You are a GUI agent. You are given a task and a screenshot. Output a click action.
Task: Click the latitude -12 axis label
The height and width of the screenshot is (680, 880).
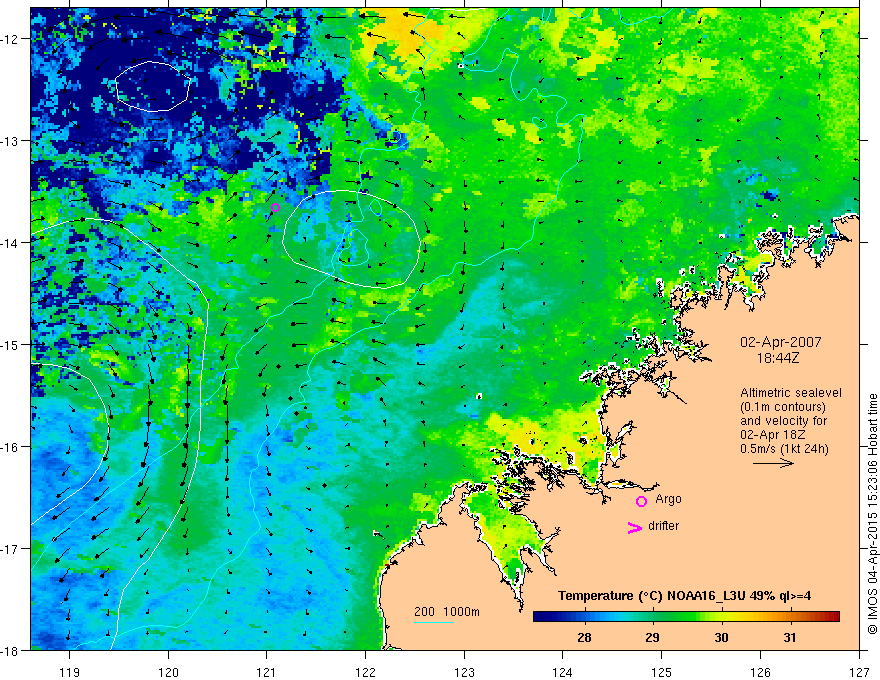11,39
